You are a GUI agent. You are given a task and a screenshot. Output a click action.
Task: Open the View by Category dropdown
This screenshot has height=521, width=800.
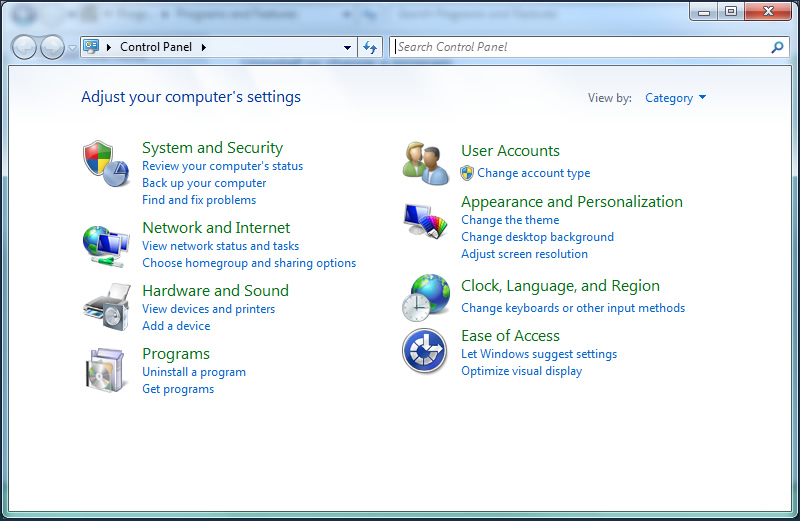[x=676, y=98]
